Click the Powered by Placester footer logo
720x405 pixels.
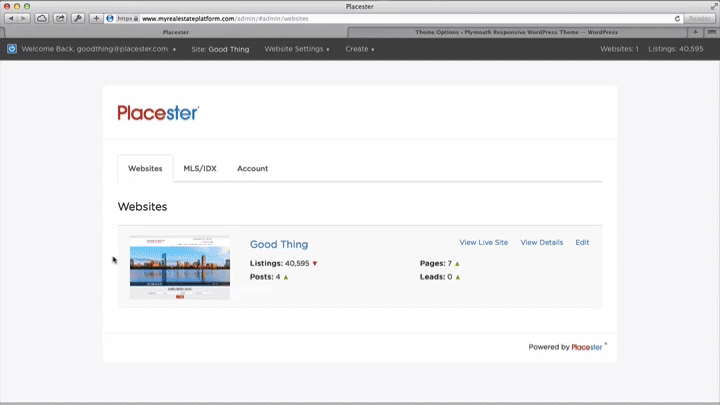click(587, 347)
